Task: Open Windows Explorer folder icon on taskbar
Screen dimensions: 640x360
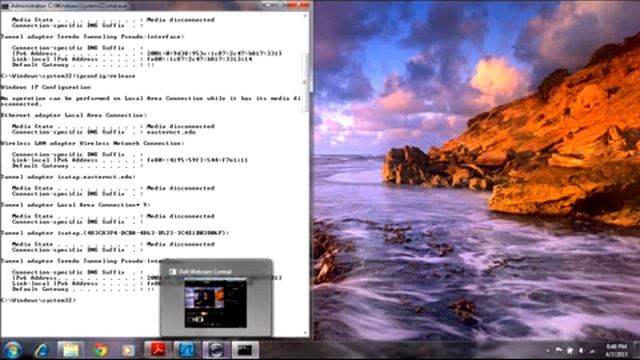Action: 71,350
